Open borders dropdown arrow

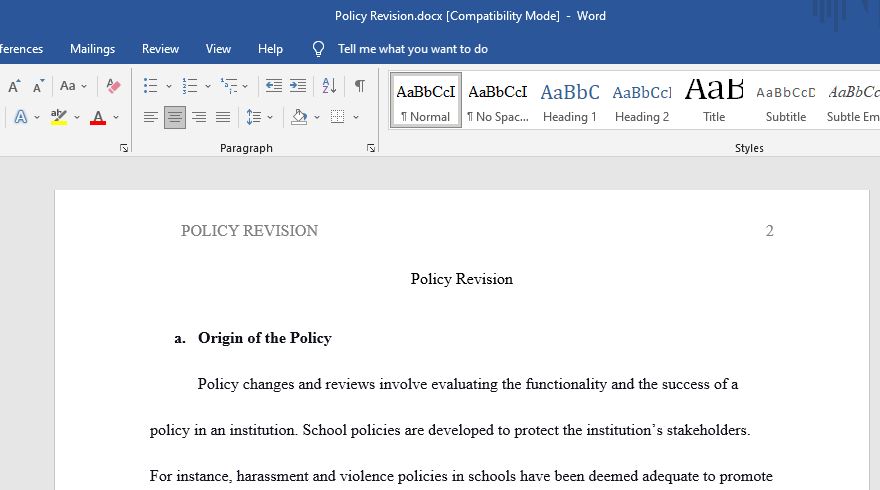tap(356, 117)
